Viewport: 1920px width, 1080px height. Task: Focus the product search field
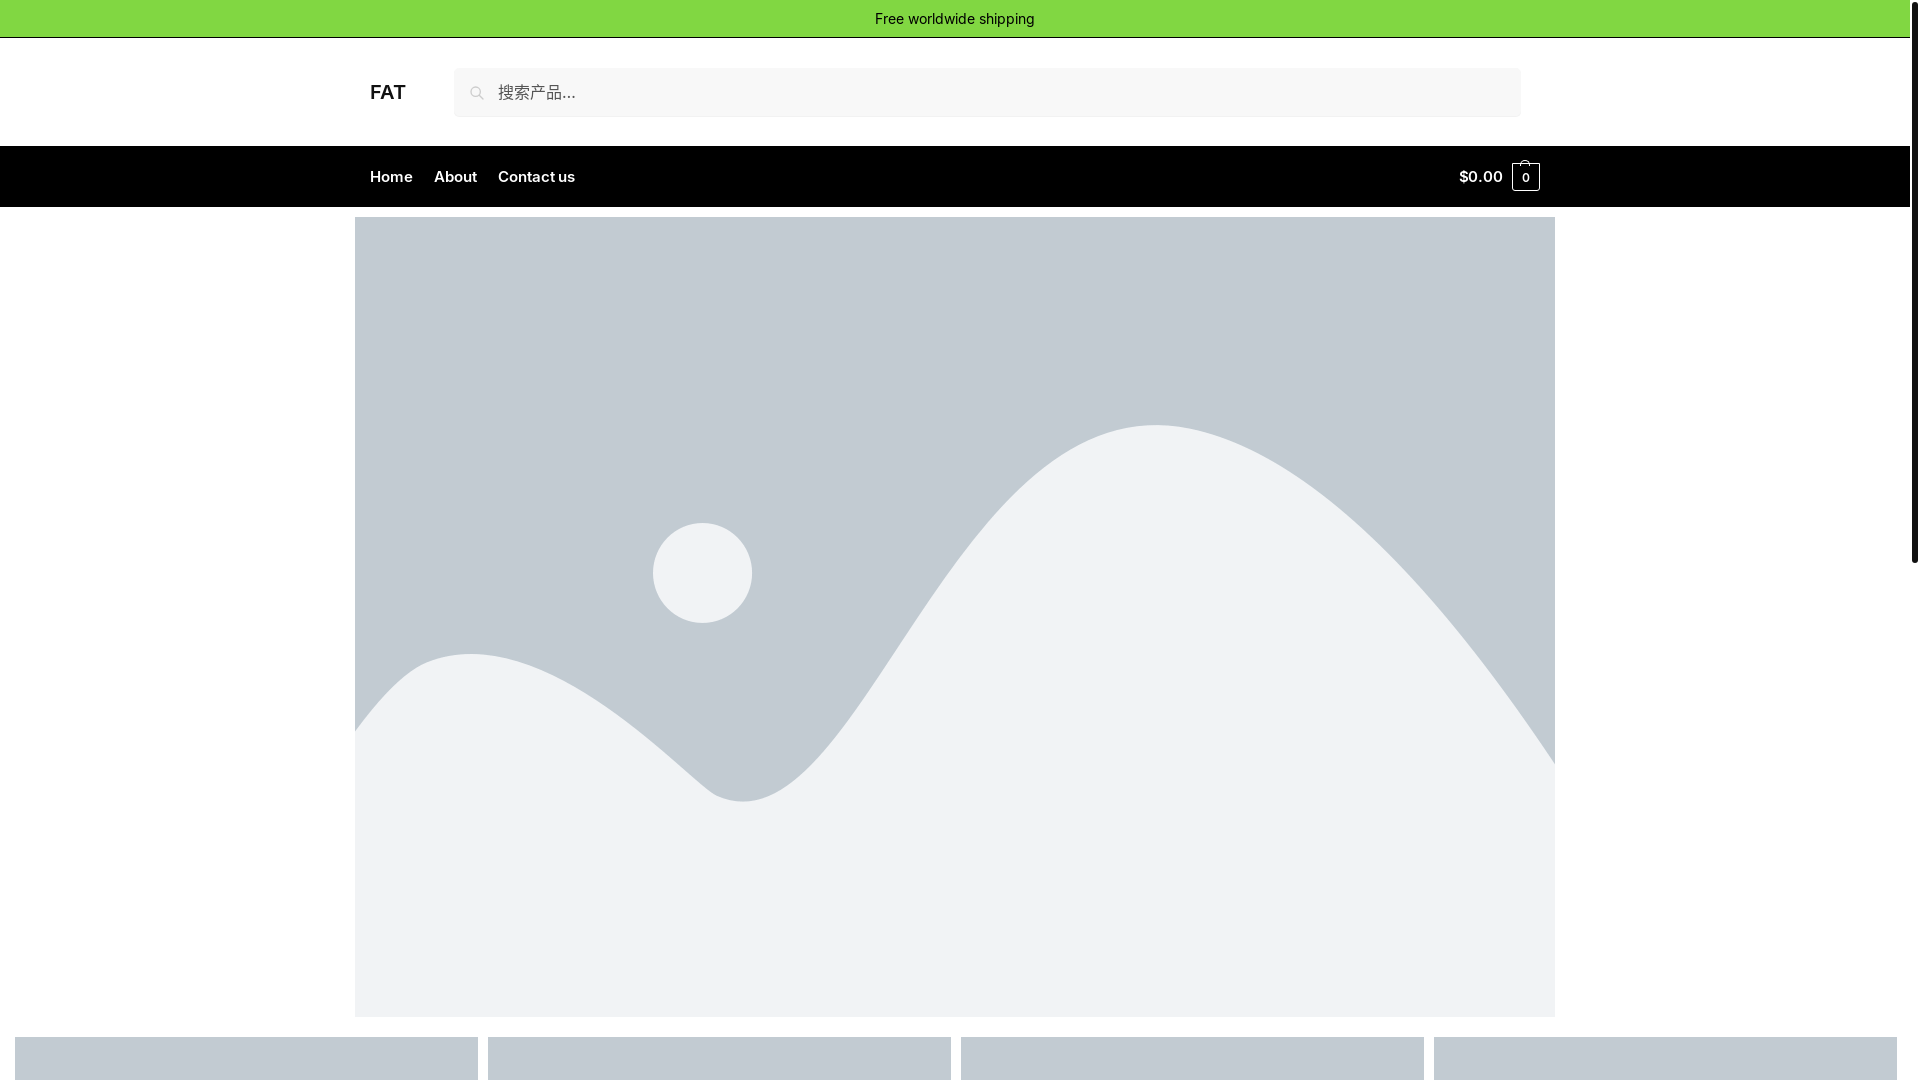point(987,93)
